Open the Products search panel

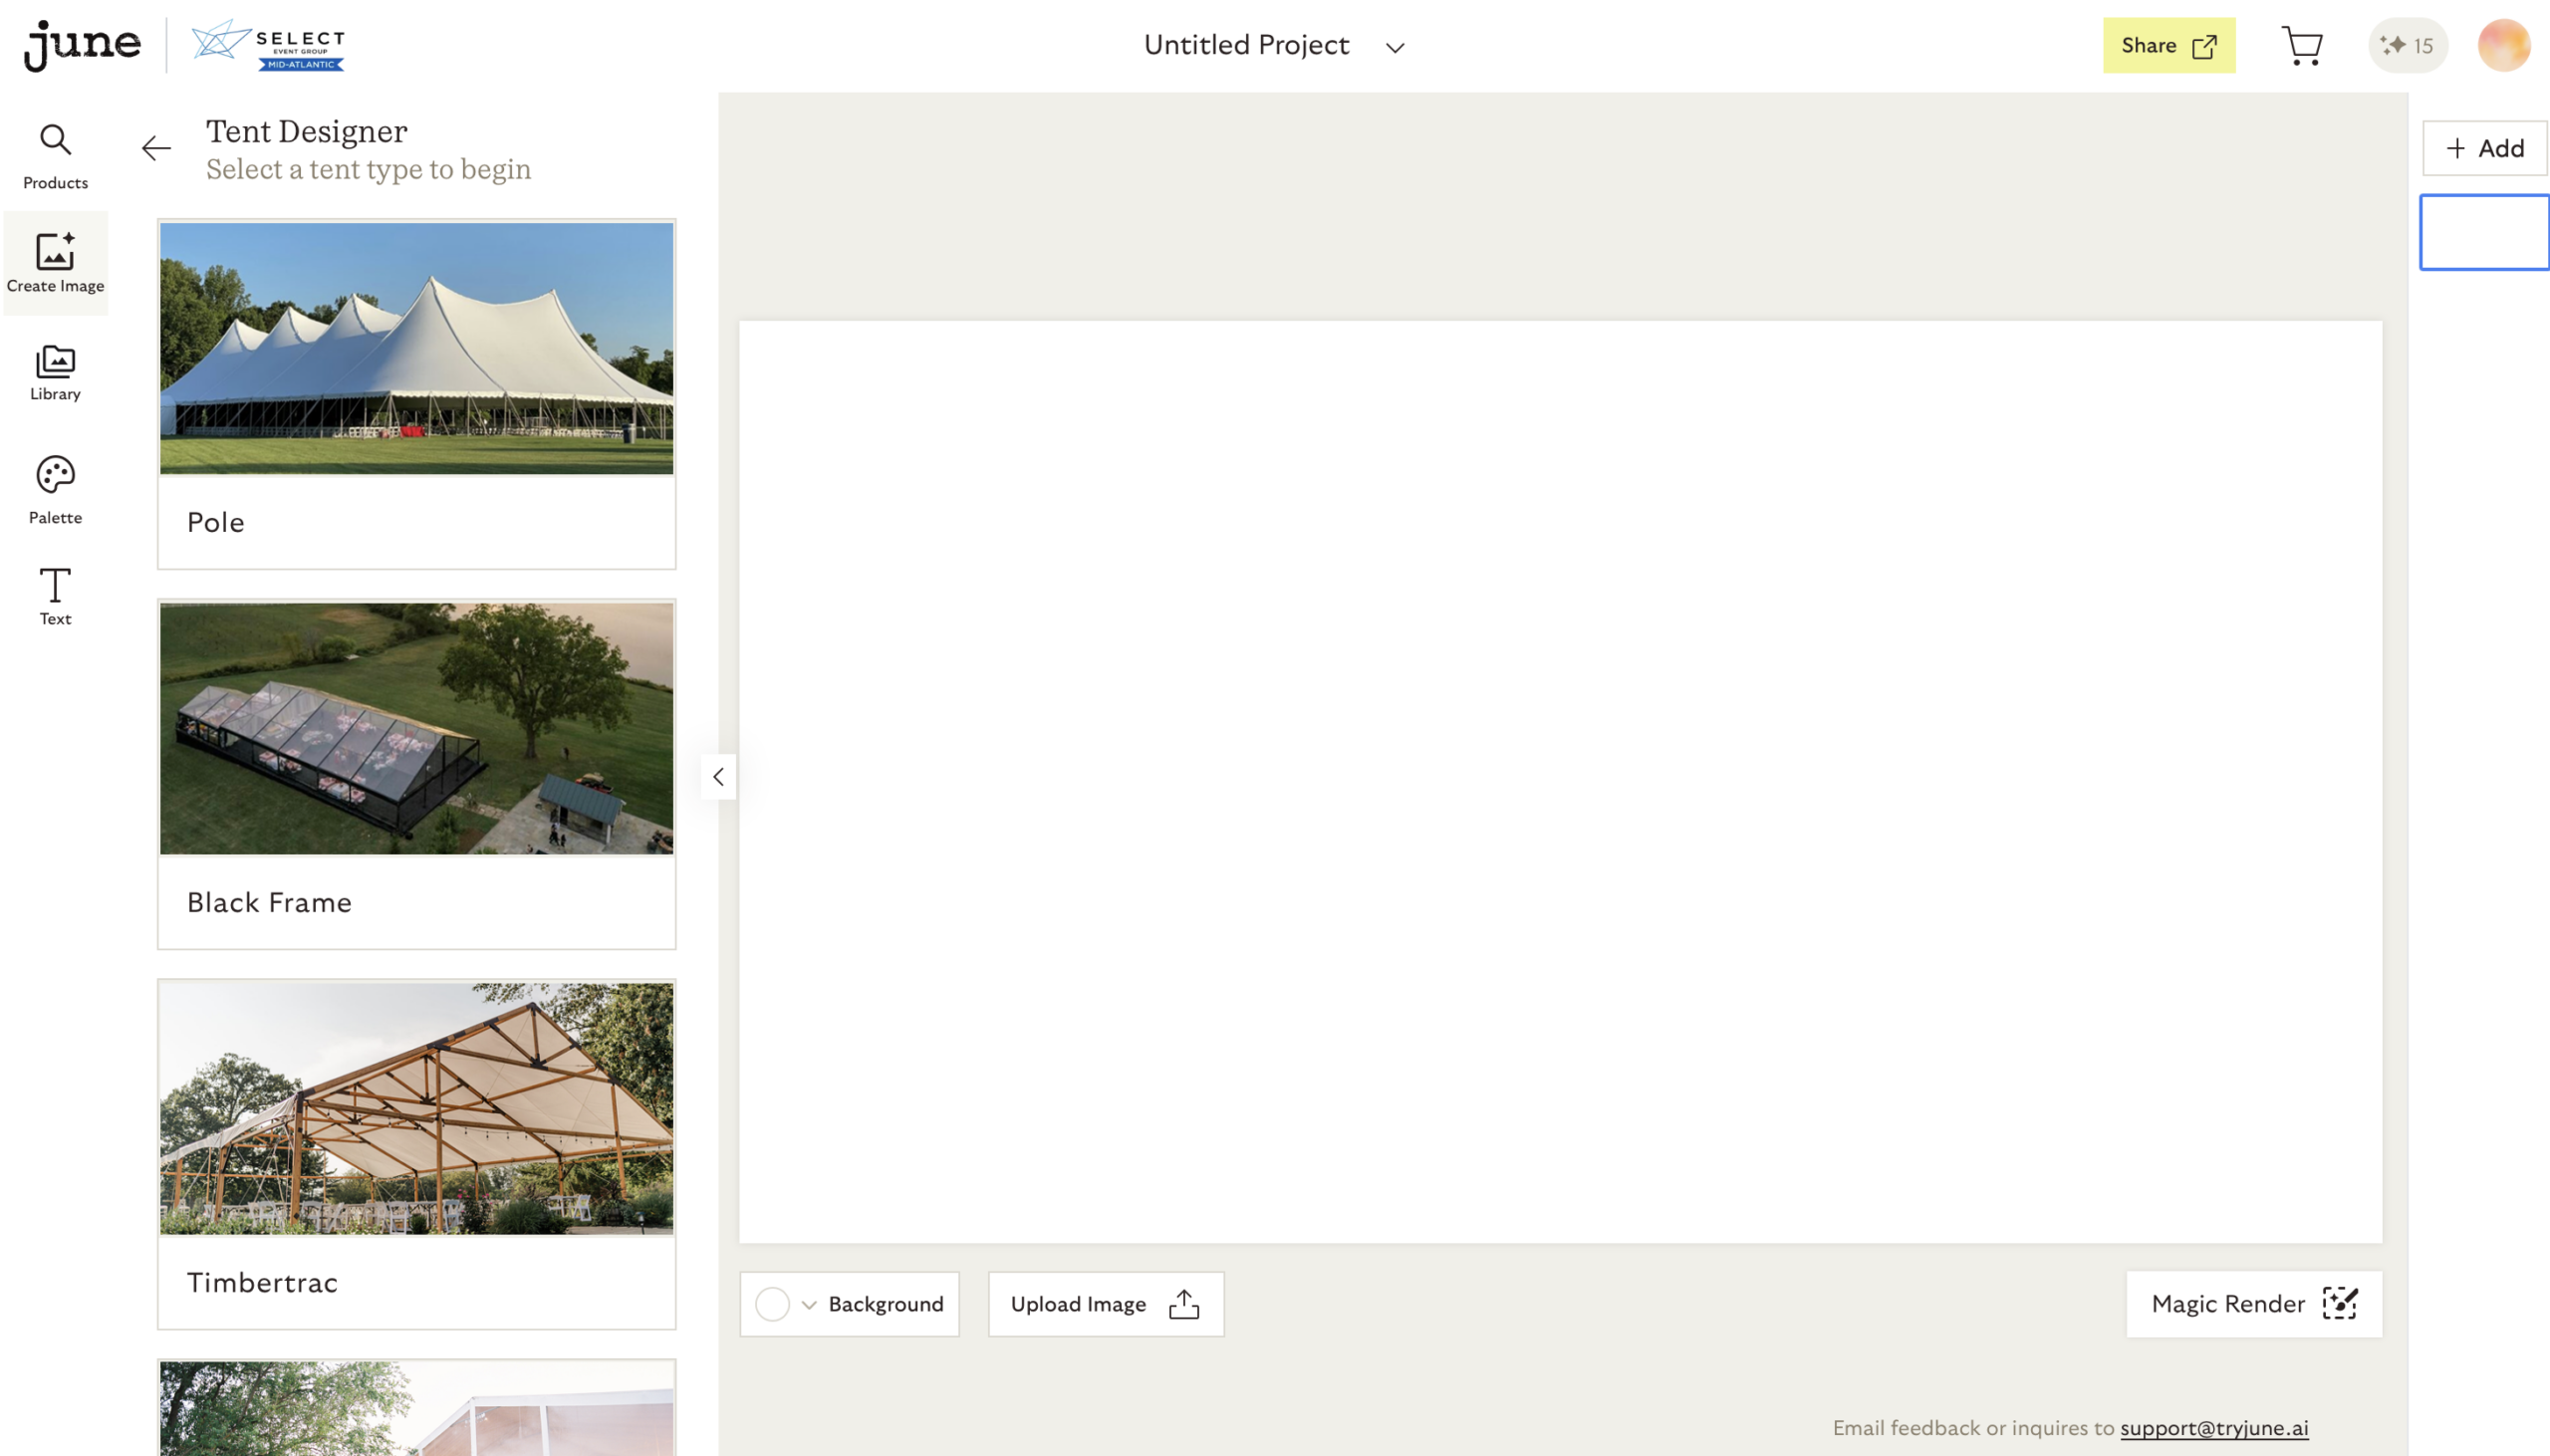[55, 157]
